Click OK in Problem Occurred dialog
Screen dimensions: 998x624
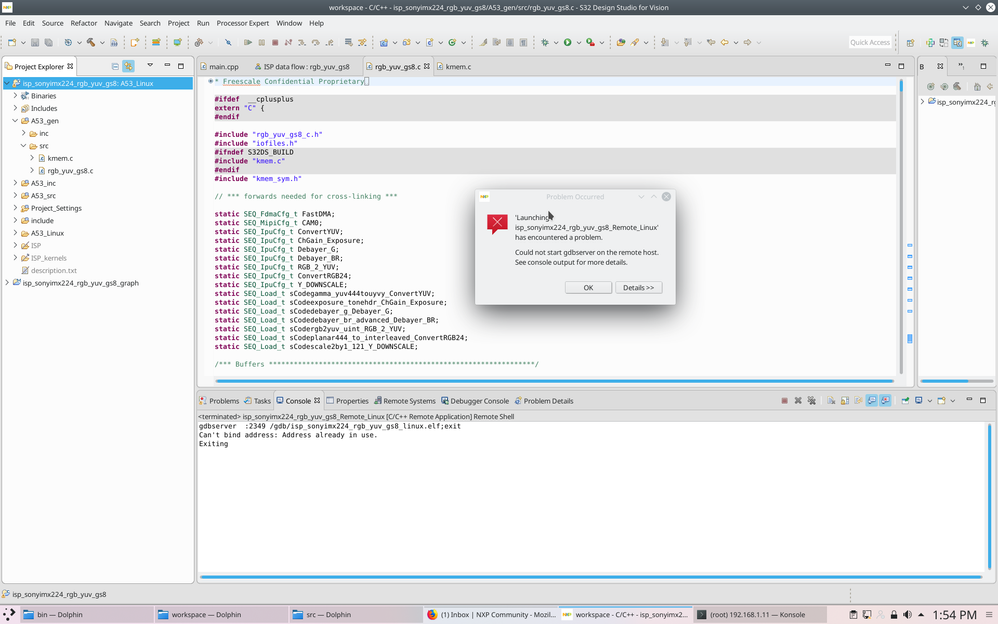(x=588, y=288)
